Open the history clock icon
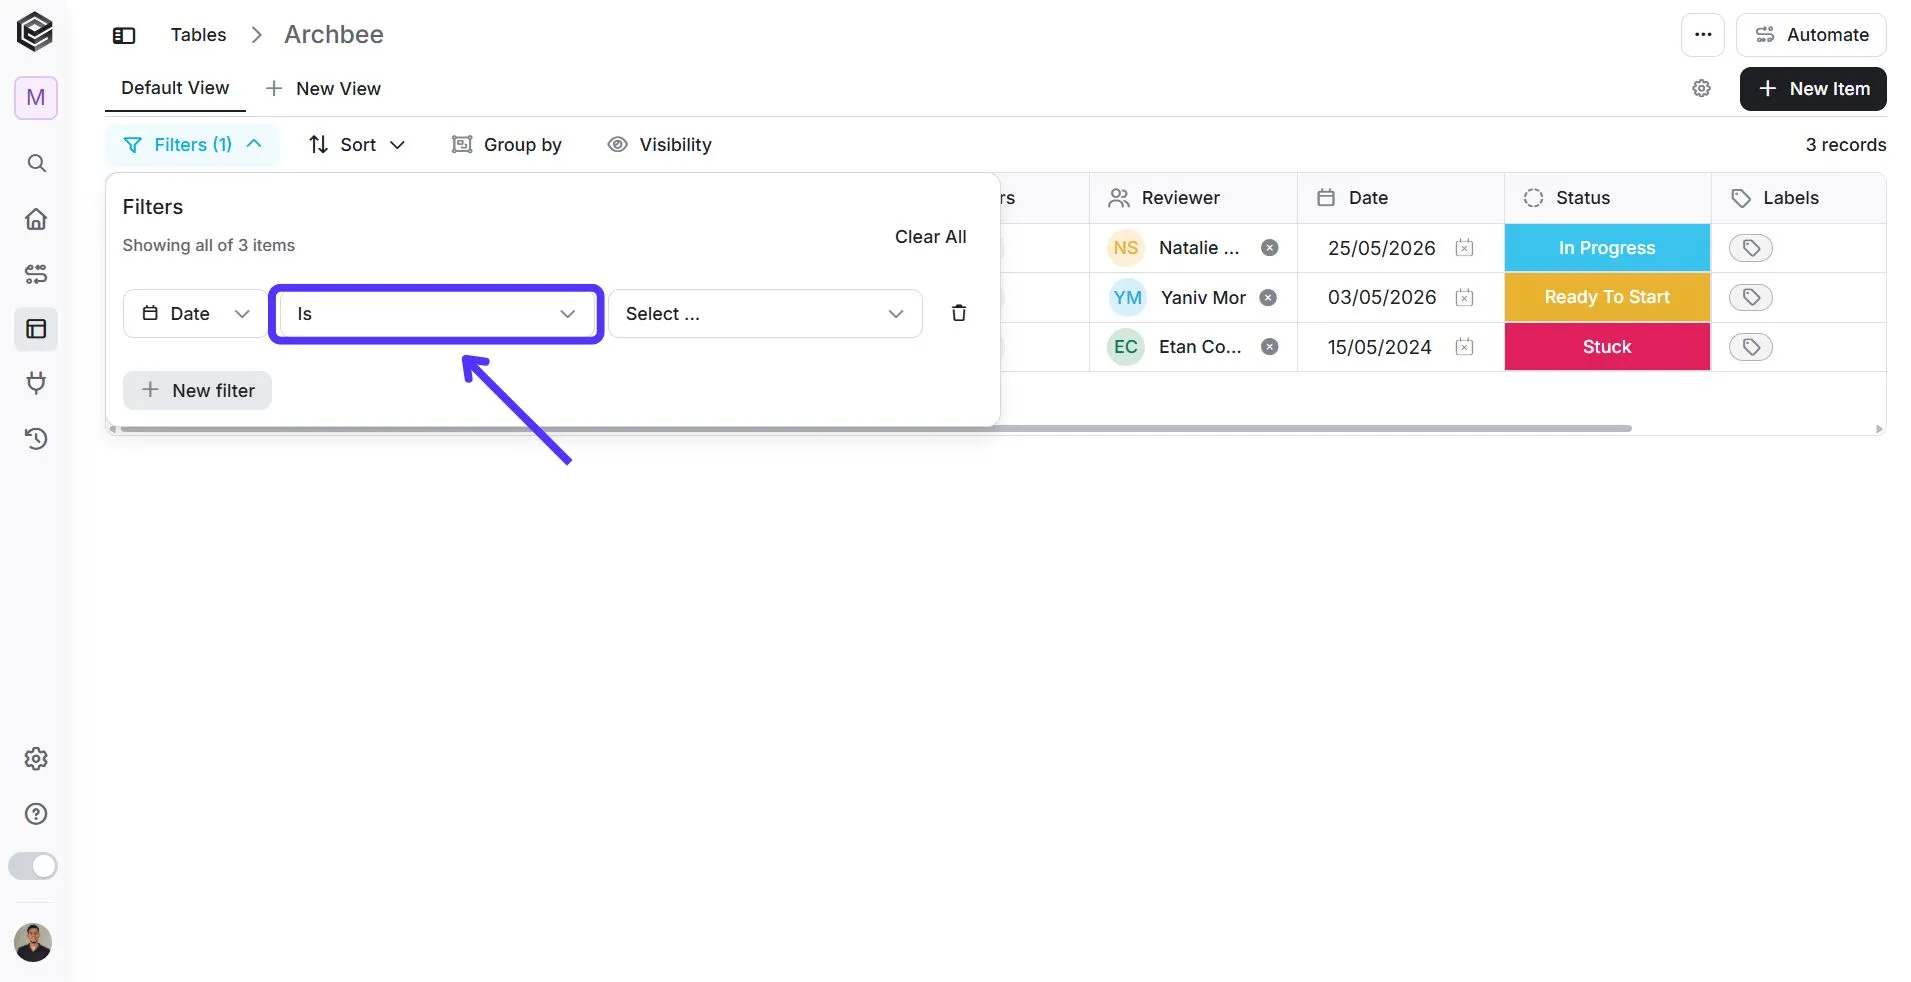Image resolution: width=1911 pixels, height=982 pixels. click(x=36, y=438)
